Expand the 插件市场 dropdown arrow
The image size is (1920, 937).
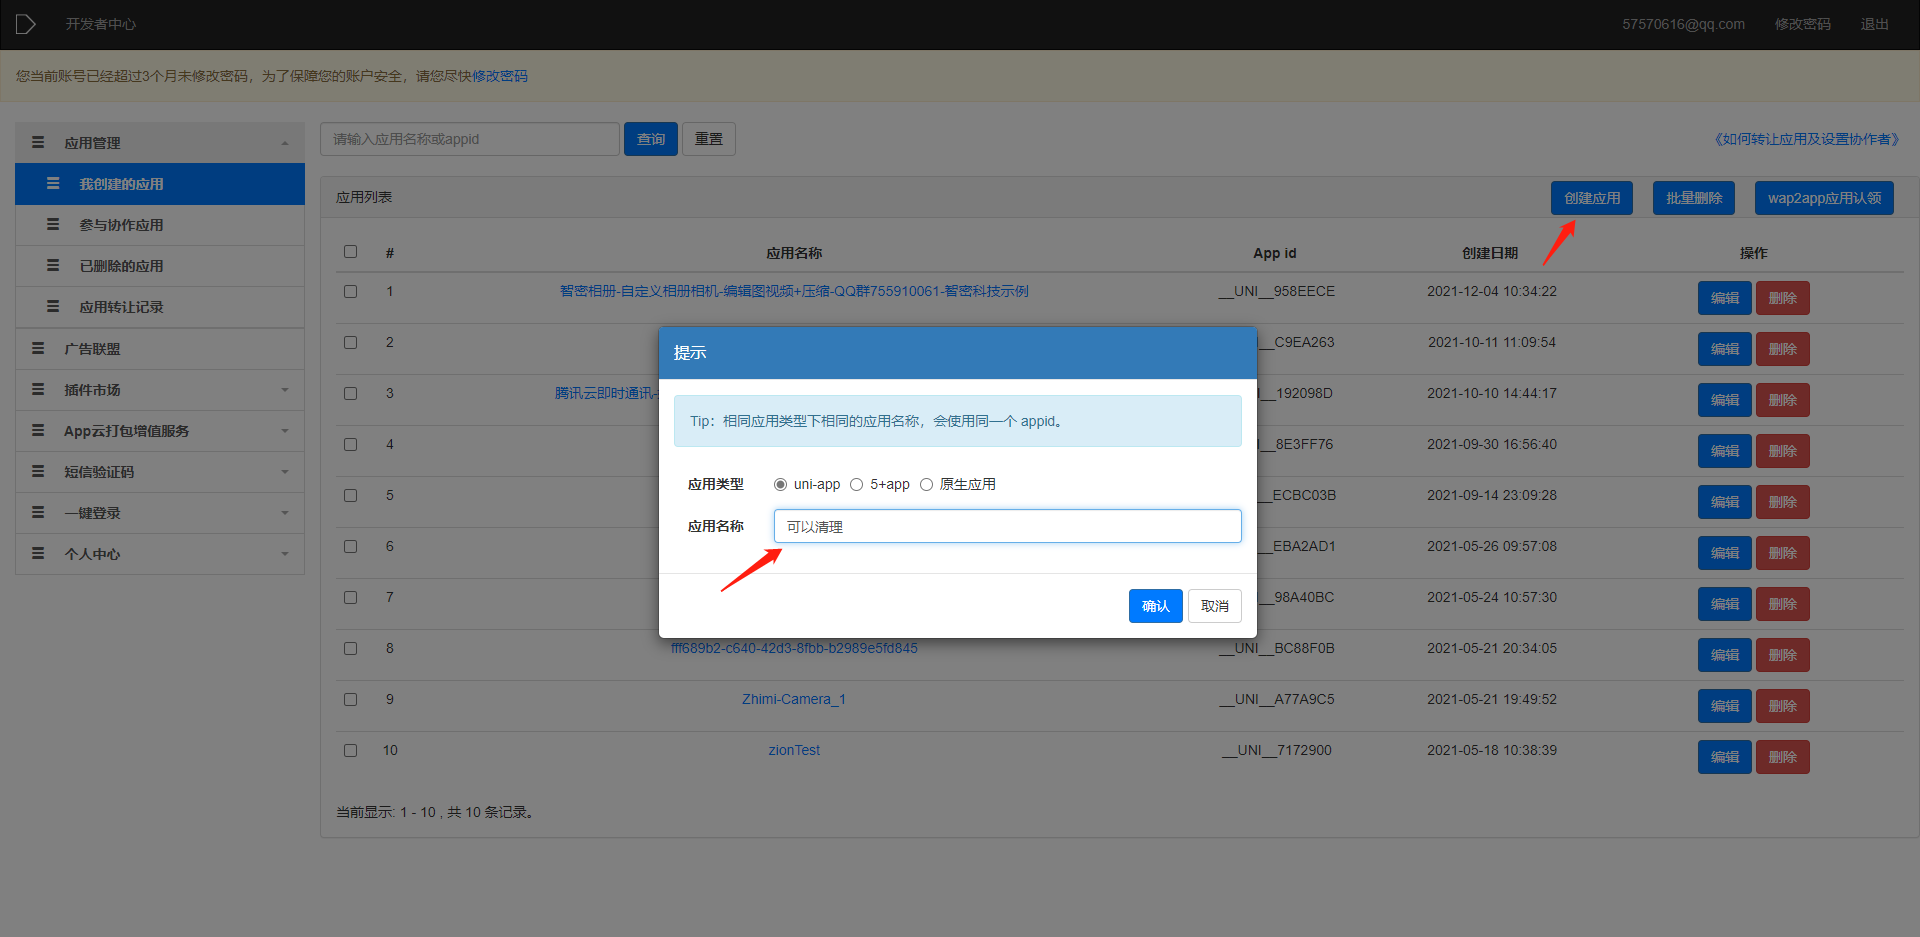click(x=285, y=390)
